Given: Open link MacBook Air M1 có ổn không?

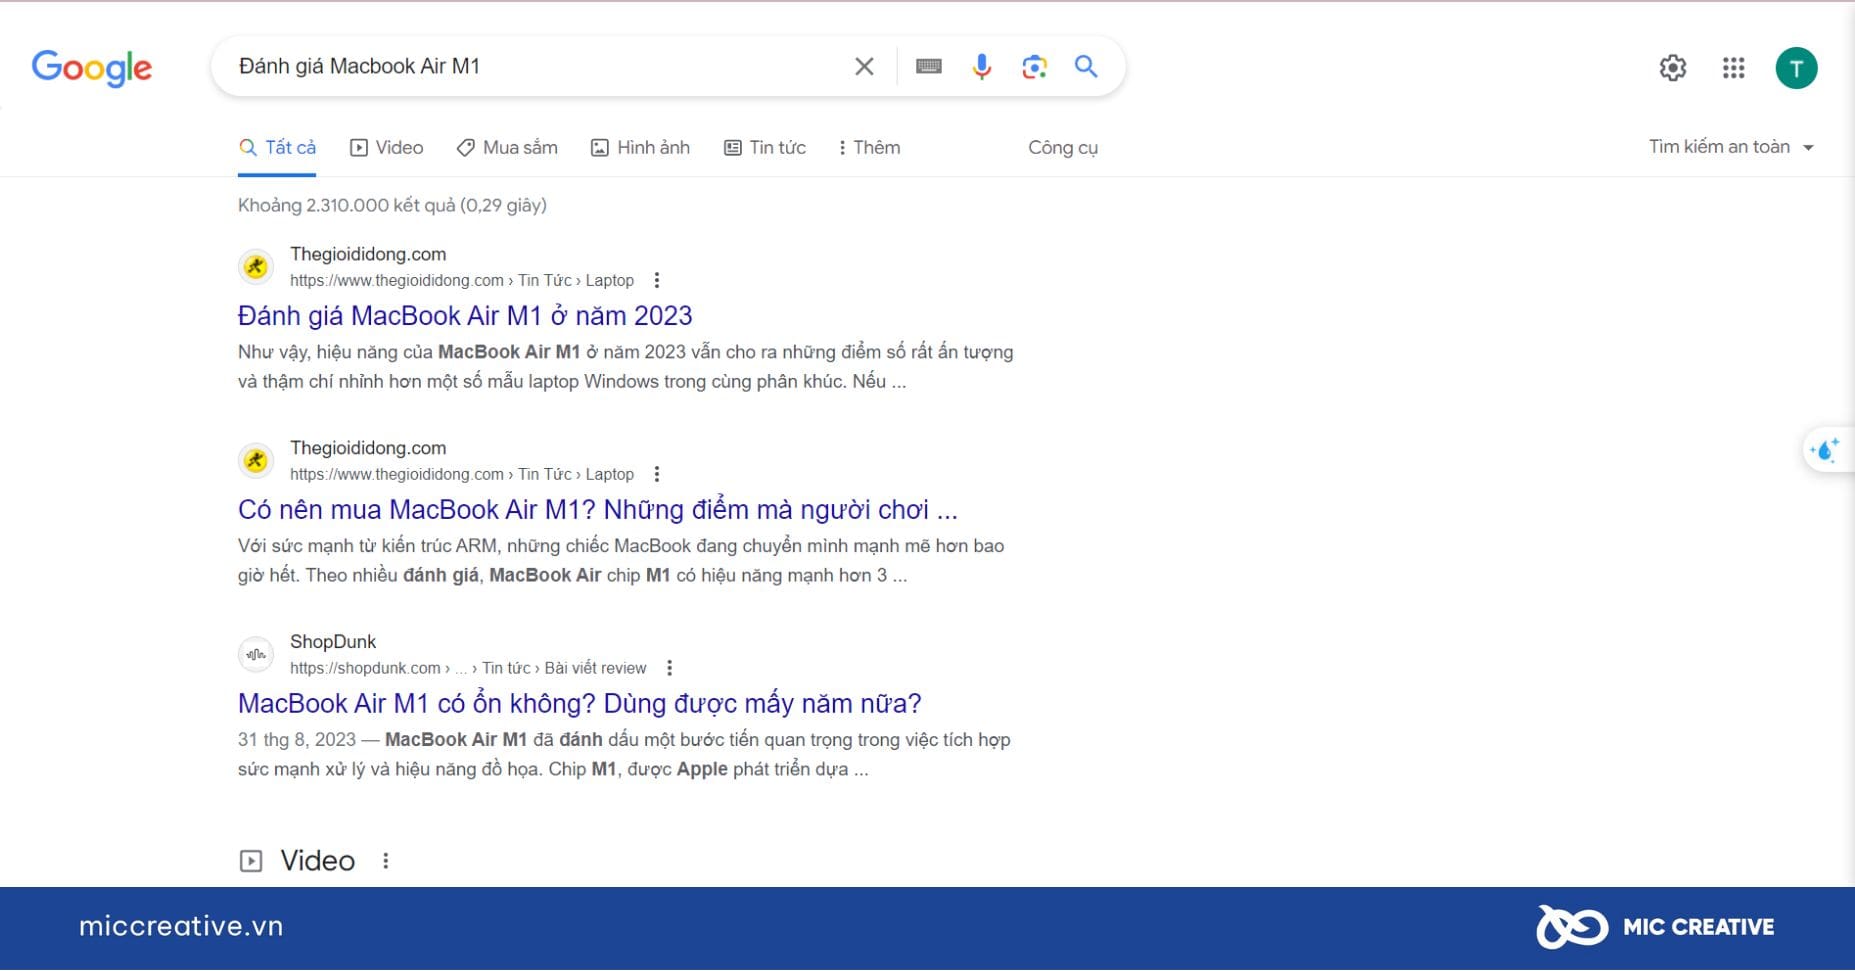Looking at the screenshot, I should 580,704.
